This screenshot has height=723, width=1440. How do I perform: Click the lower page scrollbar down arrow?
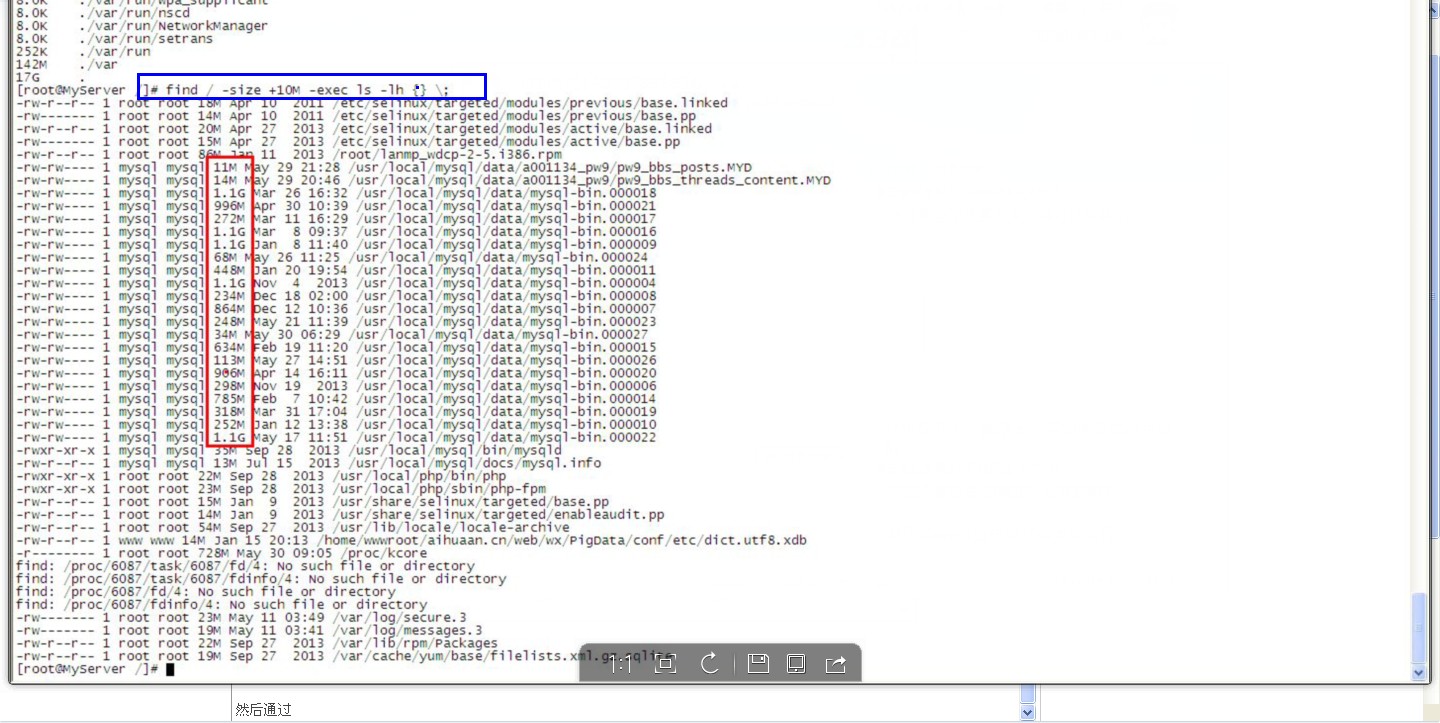click(x=1027, y=712)
